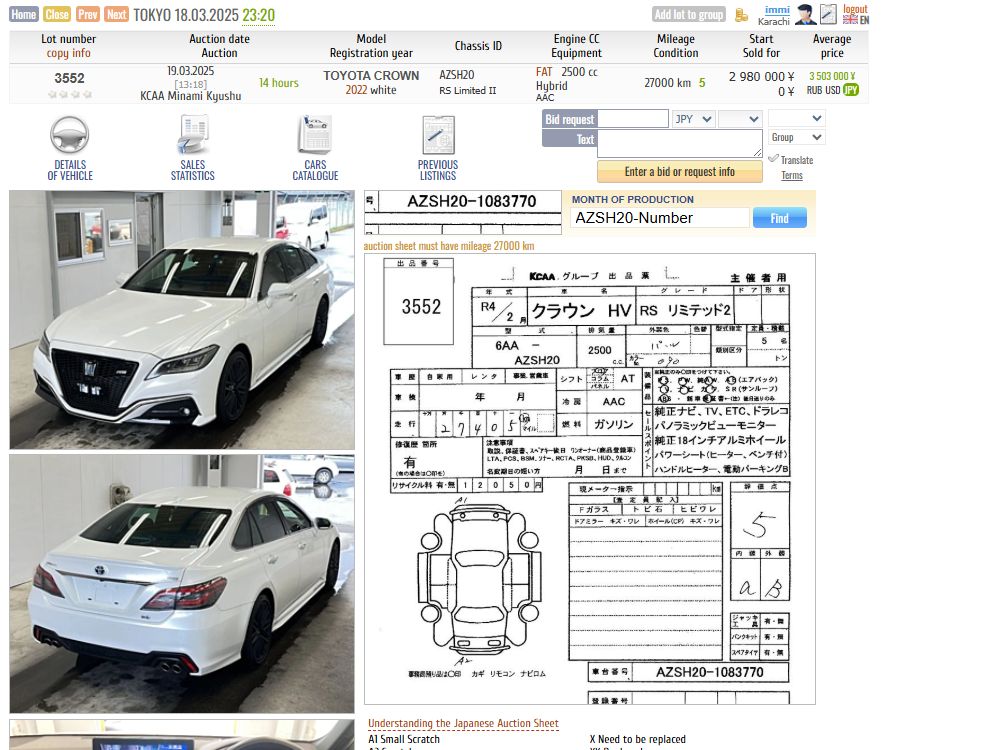Focus the Bid request input field
Image resolution: width=1000 pixels, height=750 pixels.
point(633,119)
